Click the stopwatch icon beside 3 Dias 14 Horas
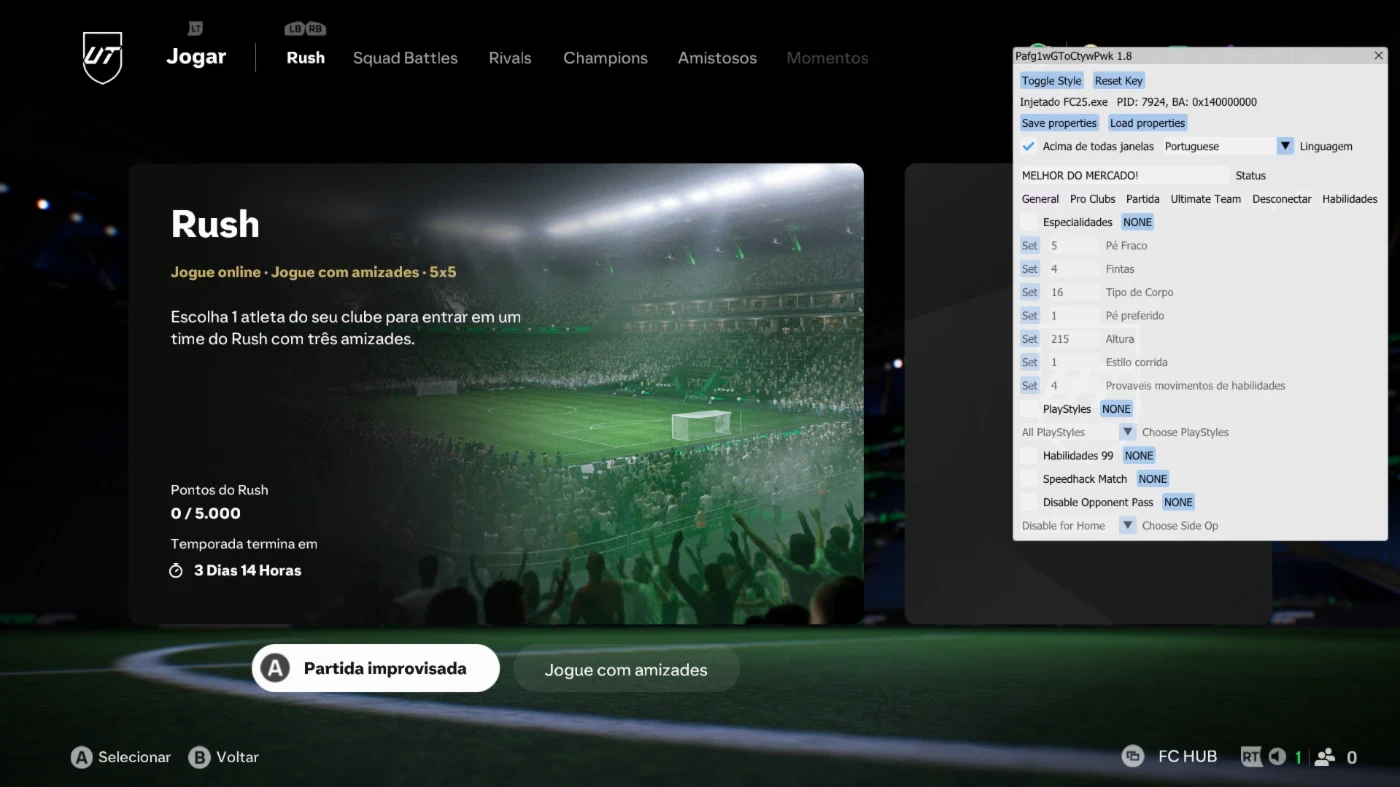This screenshot has height=787, width=1400. [176, 570]
